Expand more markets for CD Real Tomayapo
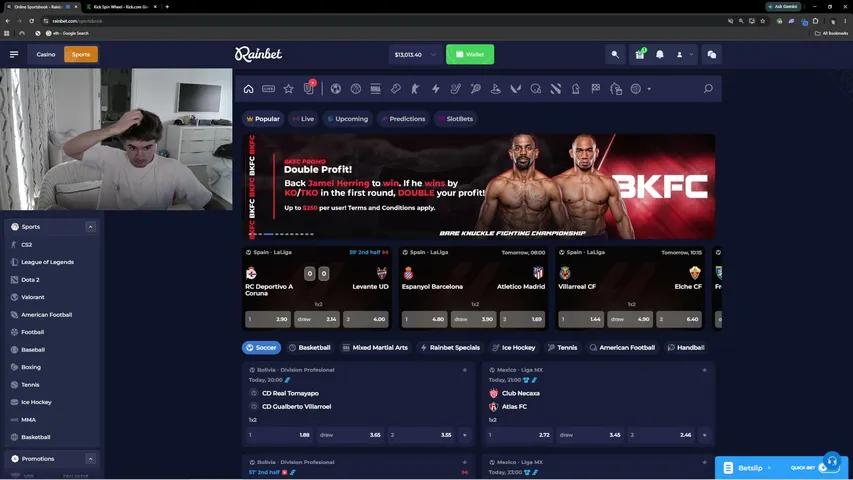This screenshot has width=853, height=480. click(x=465, y=435)
